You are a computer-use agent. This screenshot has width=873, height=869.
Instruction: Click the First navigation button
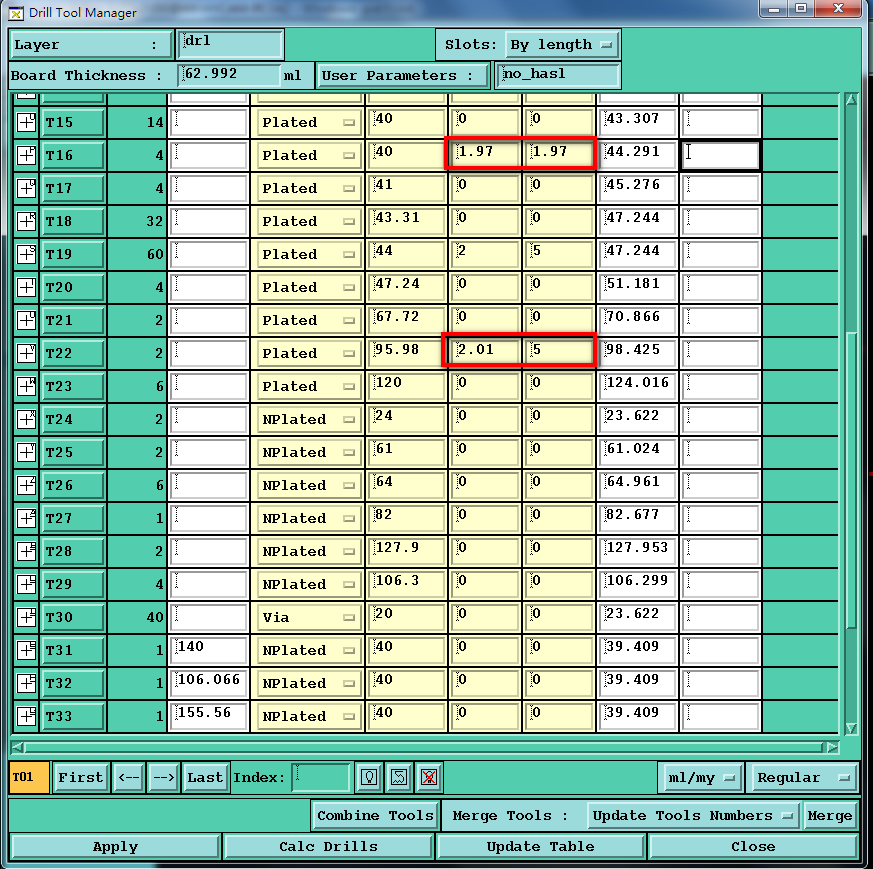click(x=81, y=777)
